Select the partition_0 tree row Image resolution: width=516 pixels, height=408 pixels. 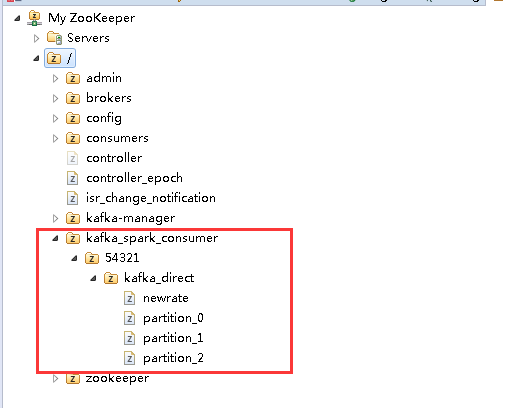click(173, 318)
